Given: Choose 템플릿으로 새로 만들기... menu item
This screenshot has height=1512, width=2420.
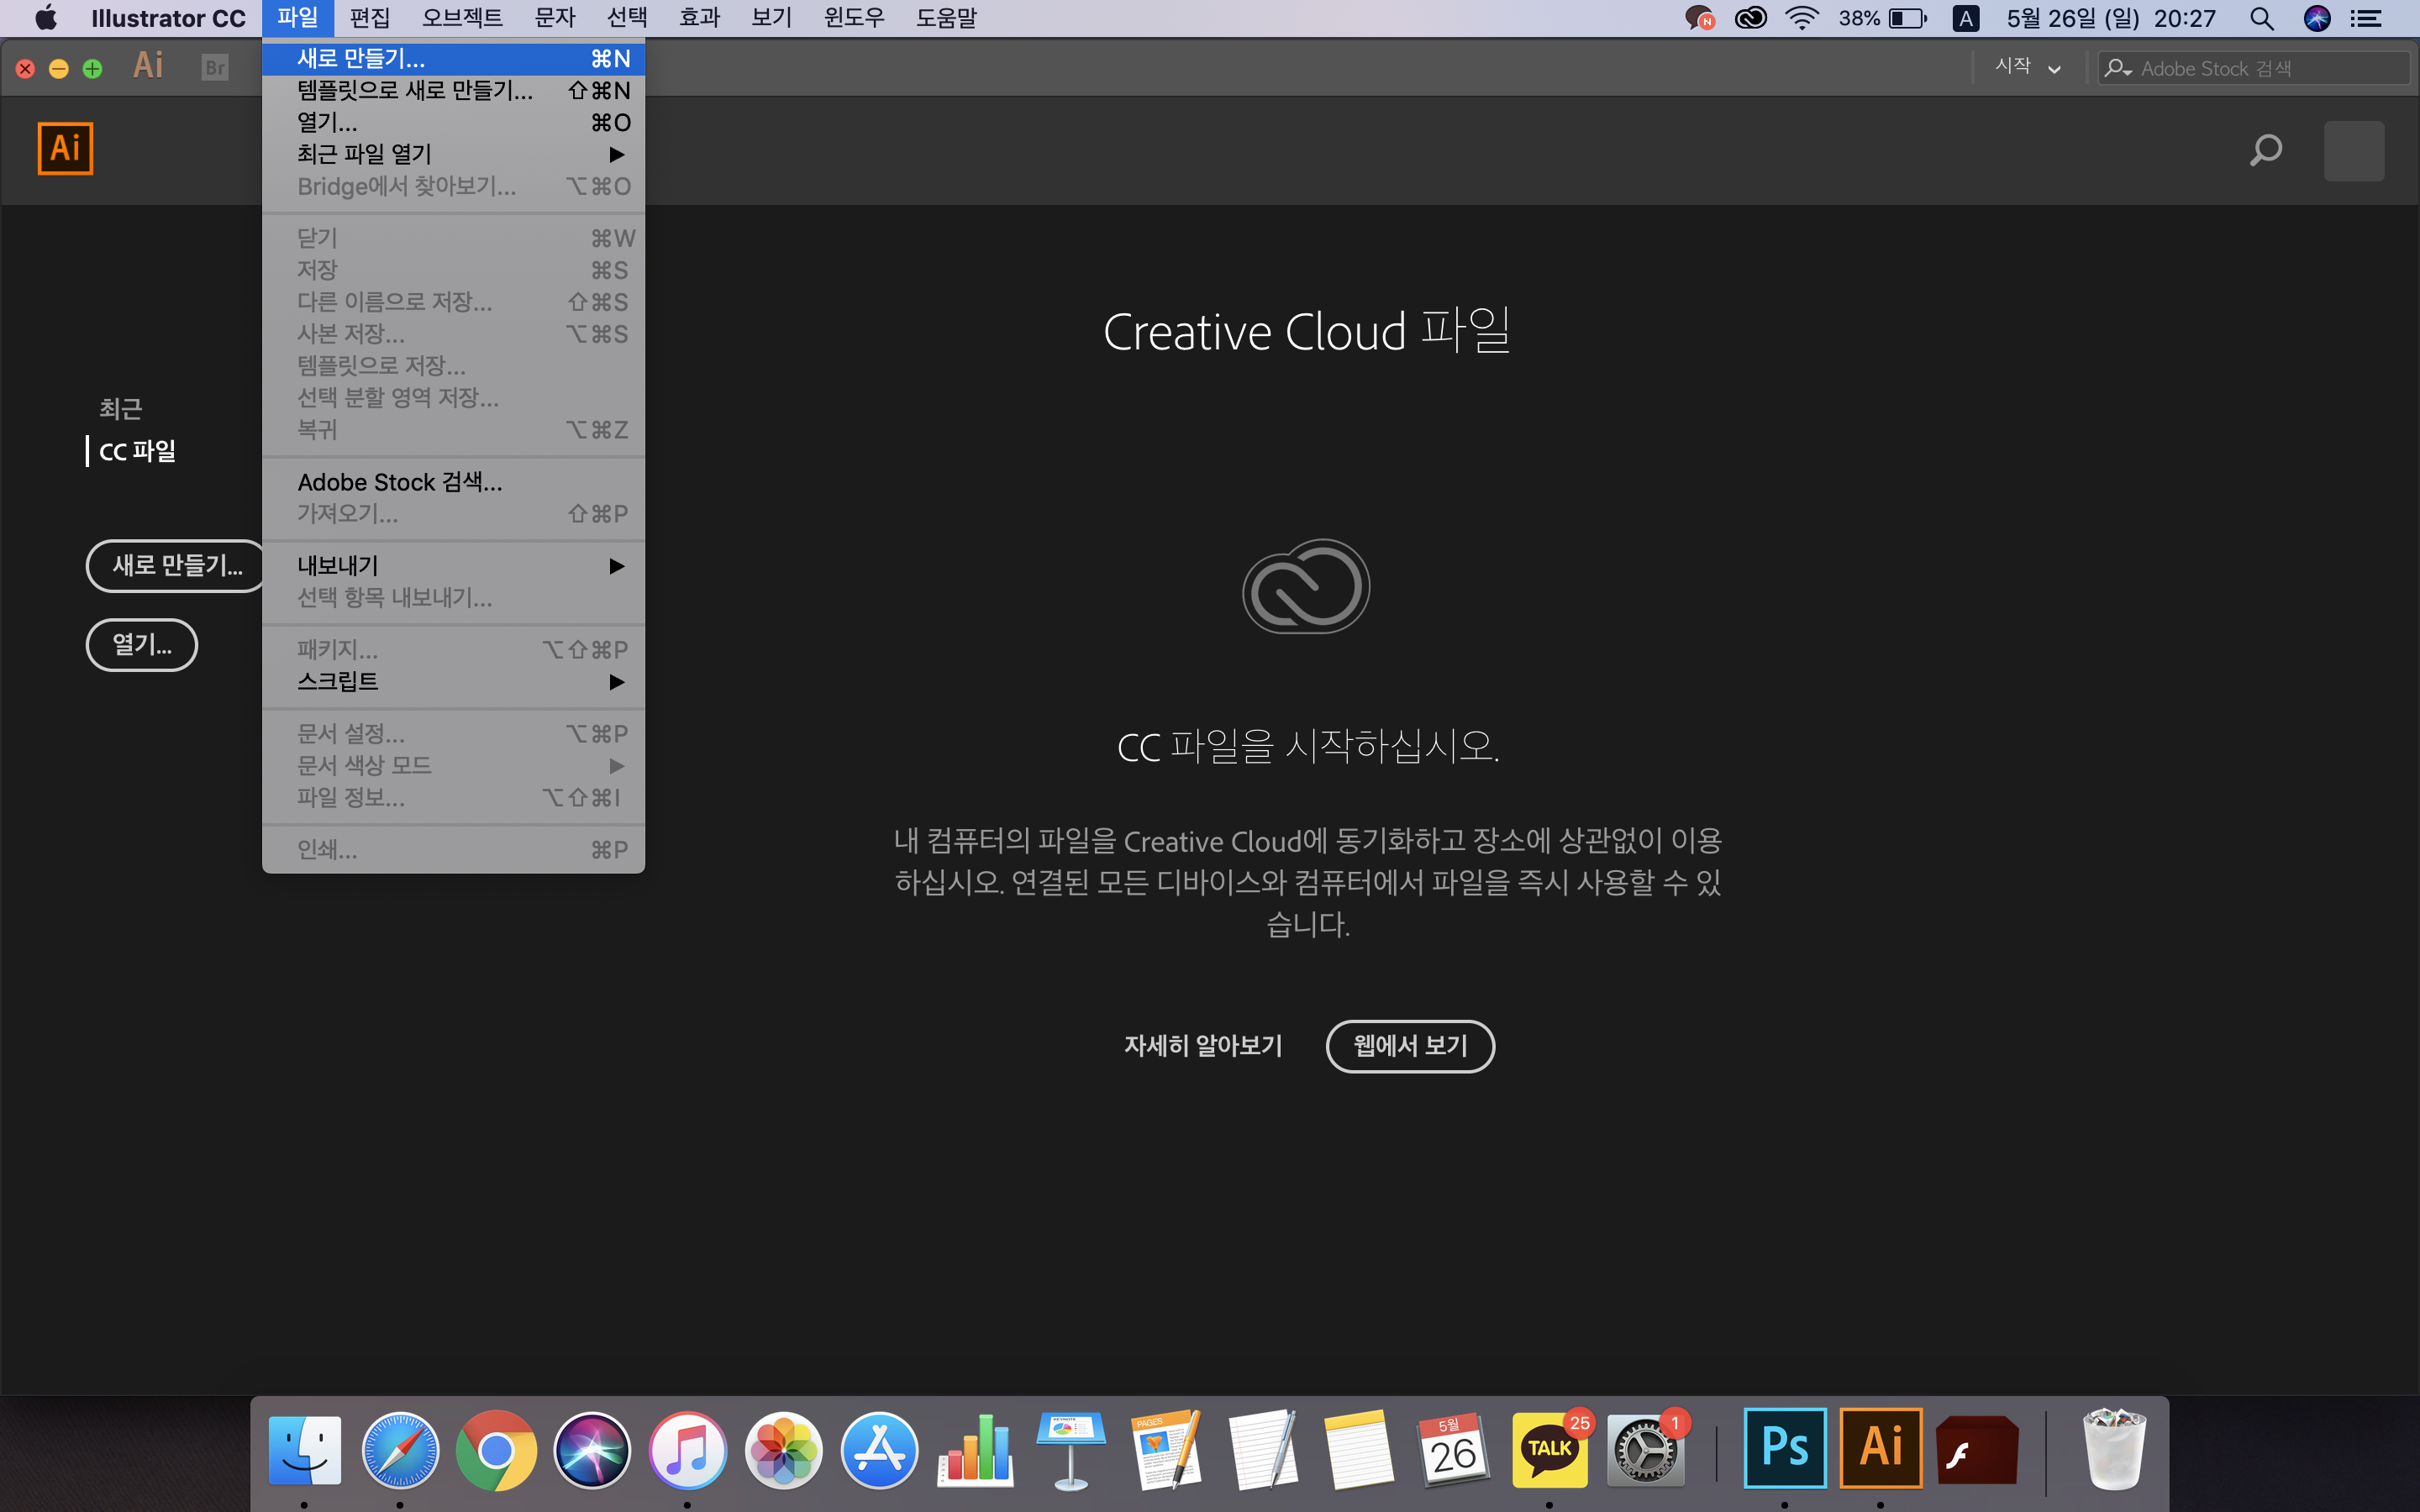Looking at the screenshot, I should [x=453, y=91].
